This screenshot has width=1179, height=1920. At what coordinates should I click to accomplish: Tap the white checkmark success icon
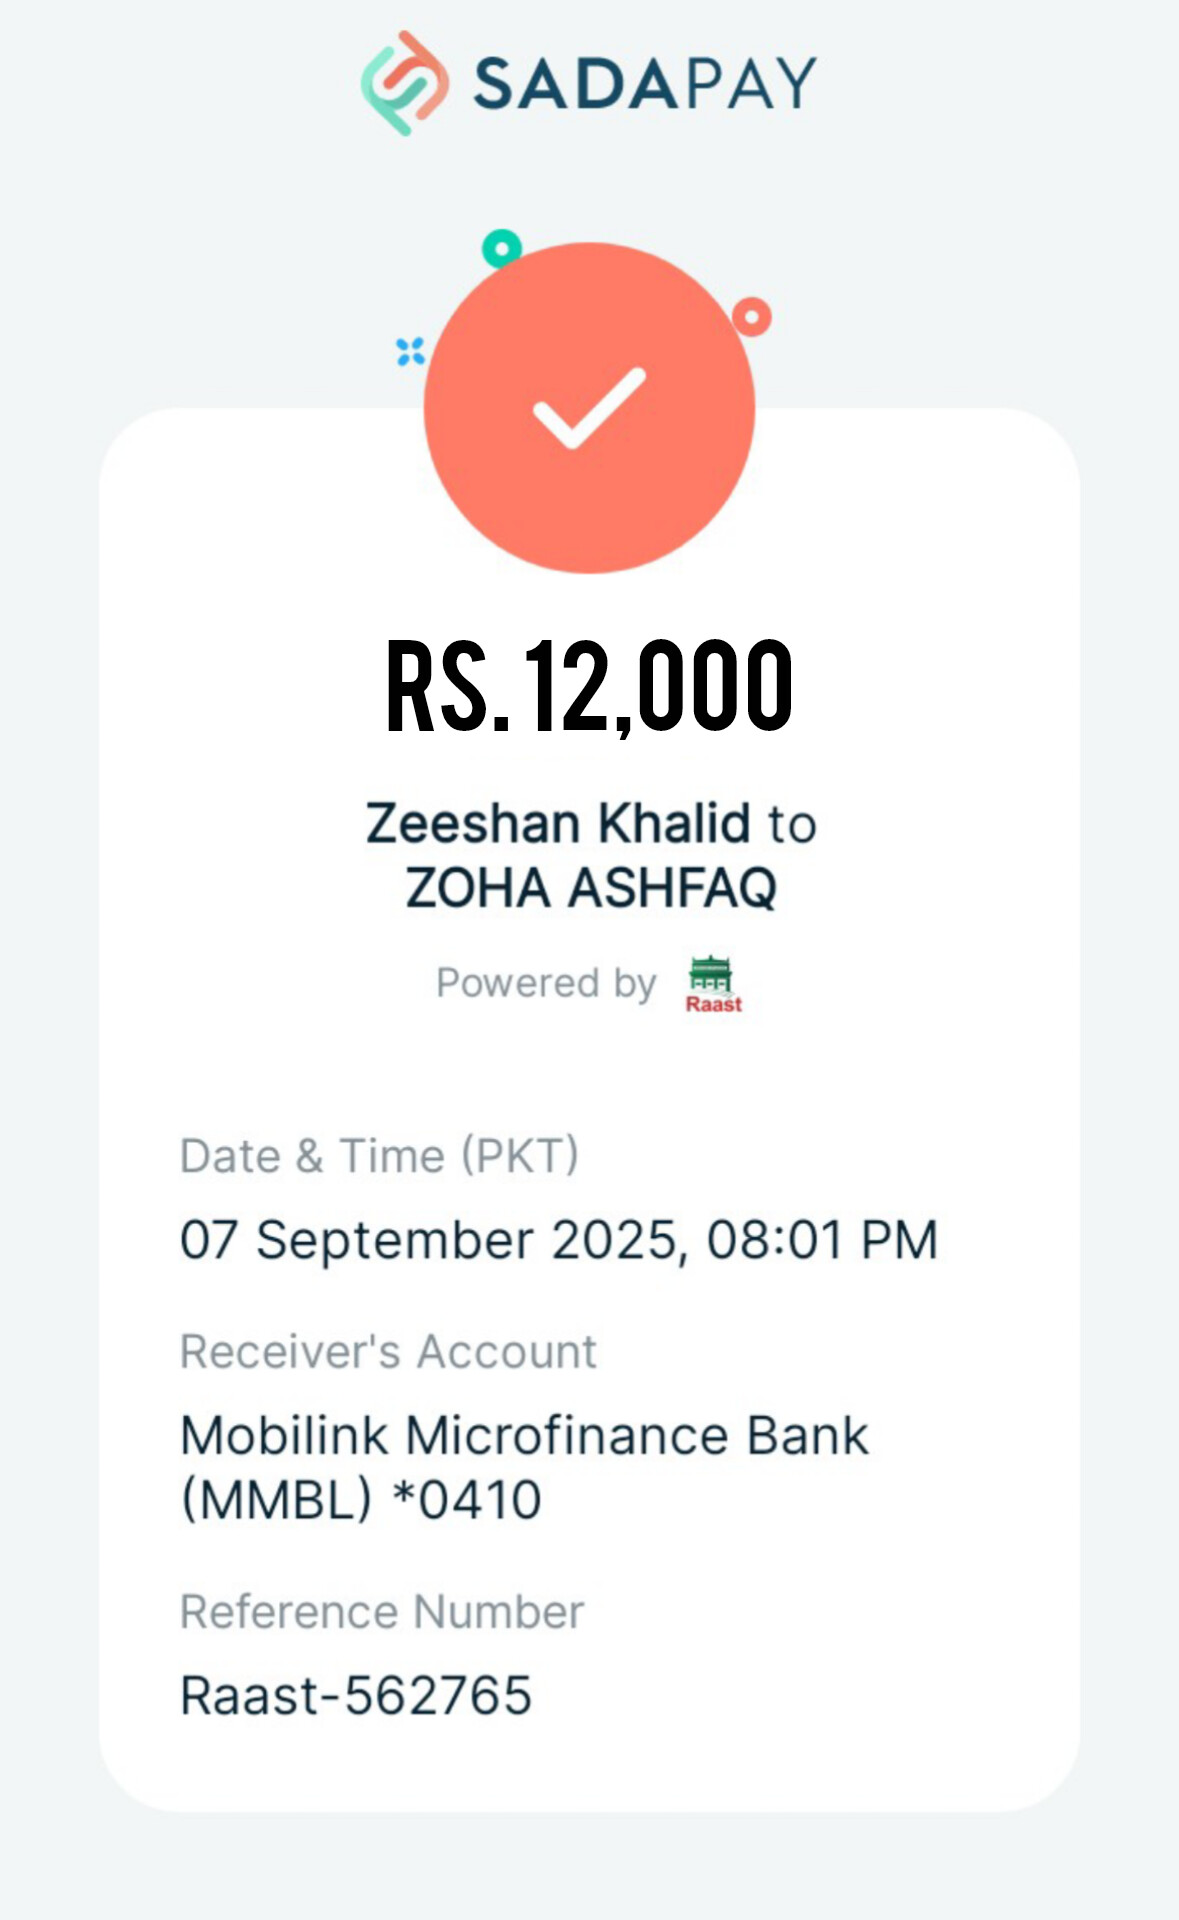pyautogui.click(x=589, y=408)
